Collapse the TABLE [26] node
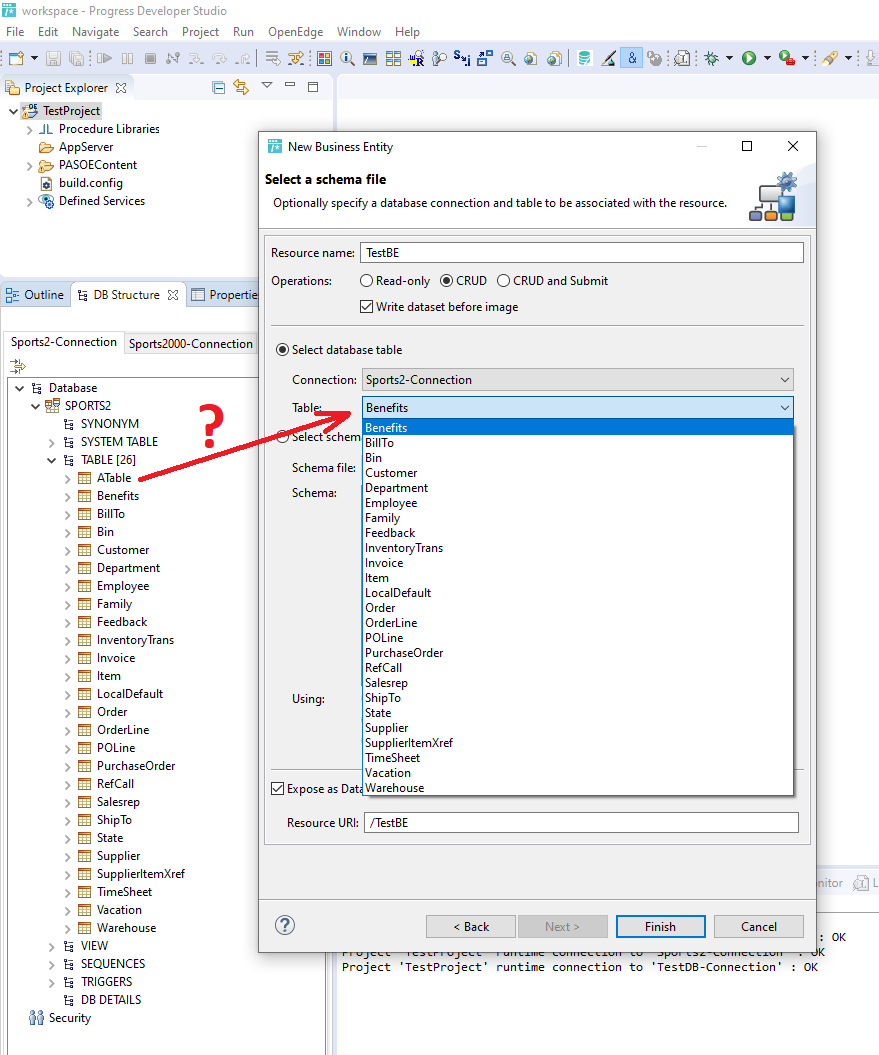The image size is (879, 1055). point(51,460)
